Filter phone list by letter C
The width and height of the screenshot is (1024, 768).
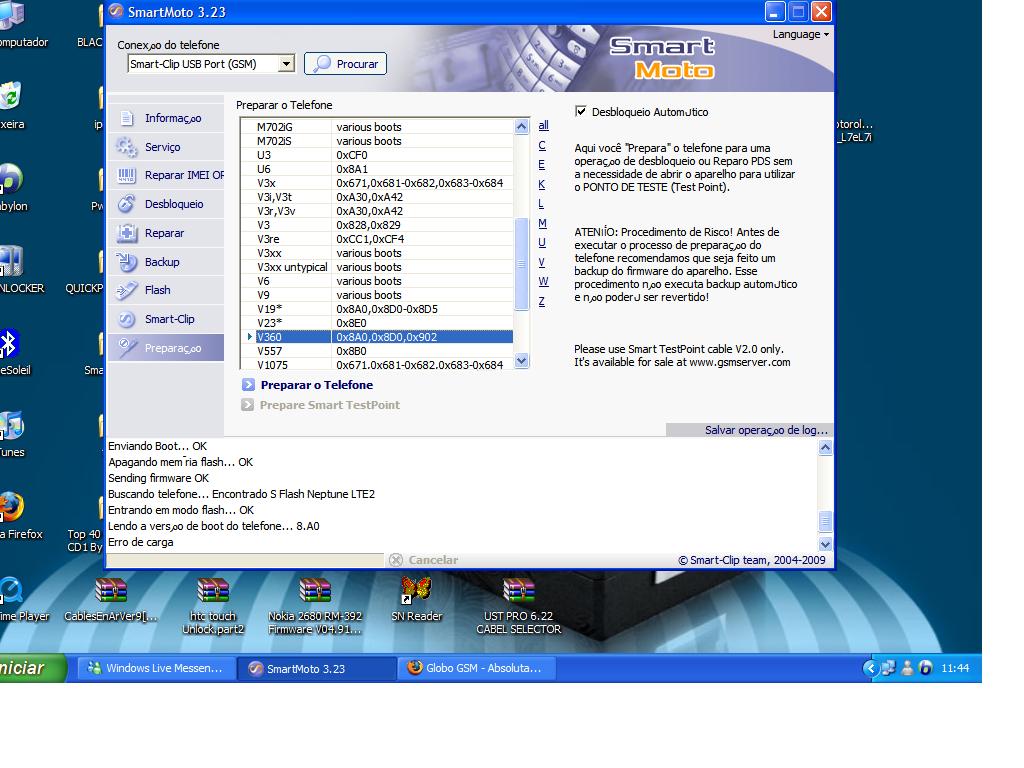click(x=542, y=145)
